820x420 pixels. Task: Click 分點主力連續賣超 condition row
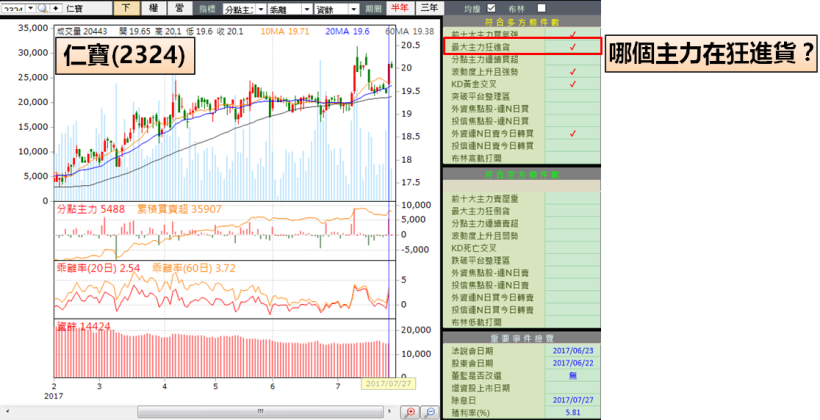[521, 223]
